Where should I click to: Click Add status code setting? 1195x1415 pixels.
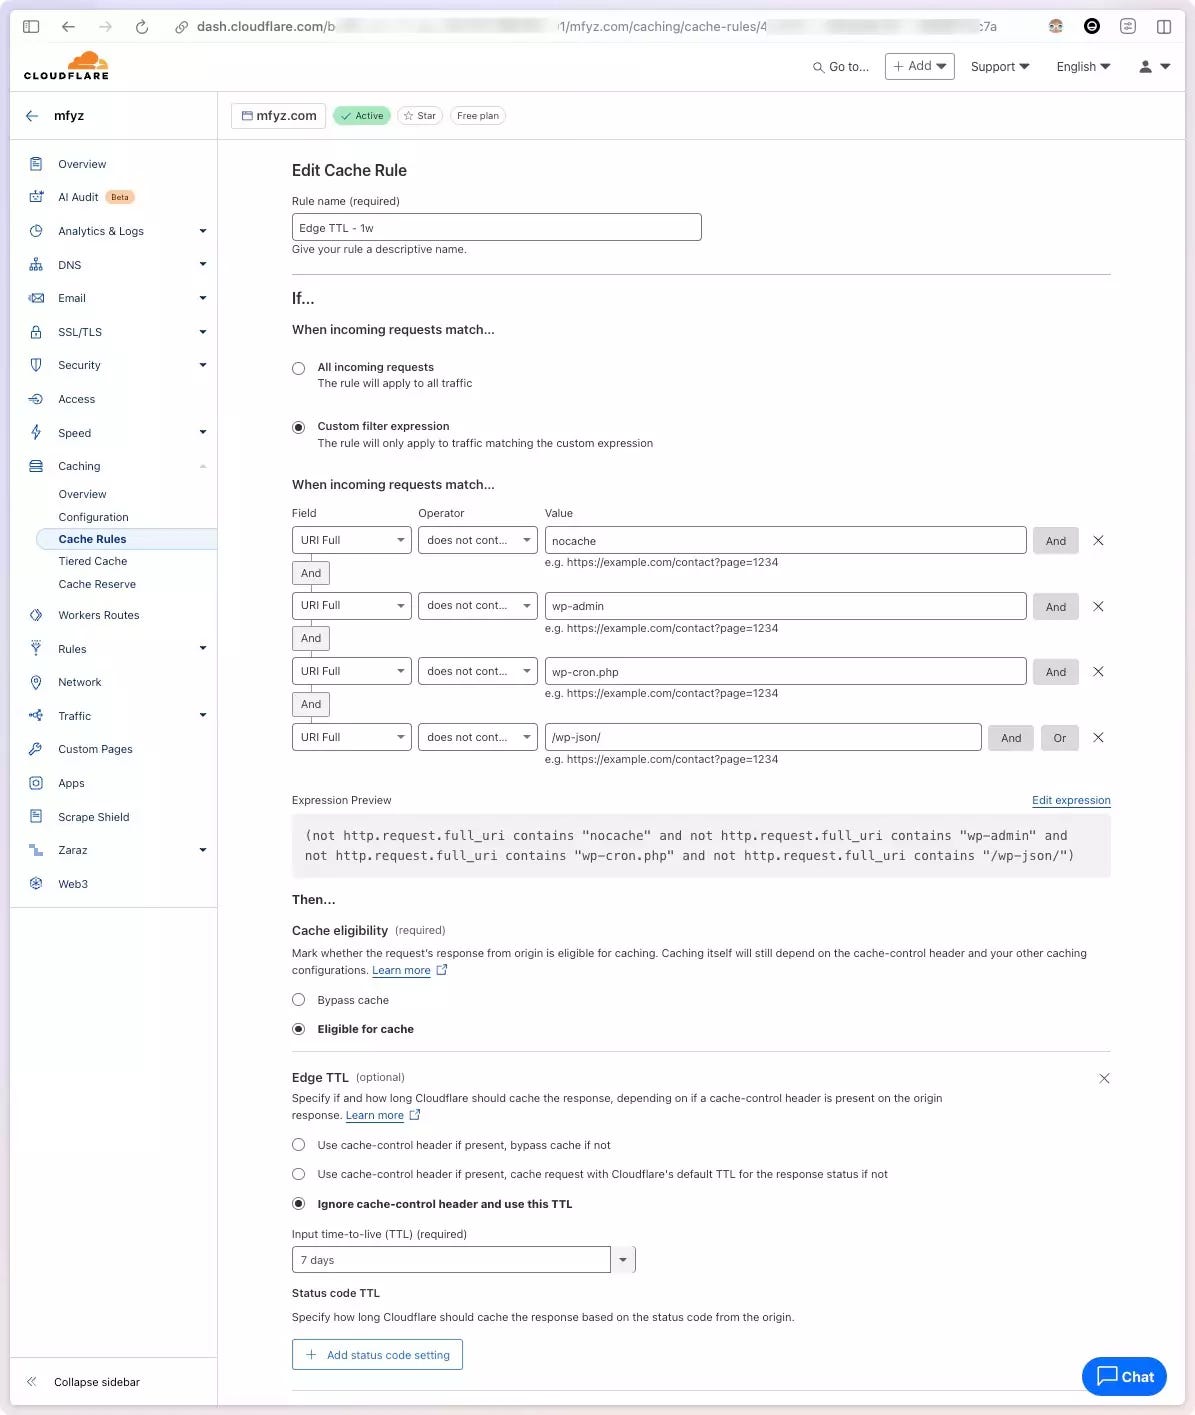point(377,1354)
